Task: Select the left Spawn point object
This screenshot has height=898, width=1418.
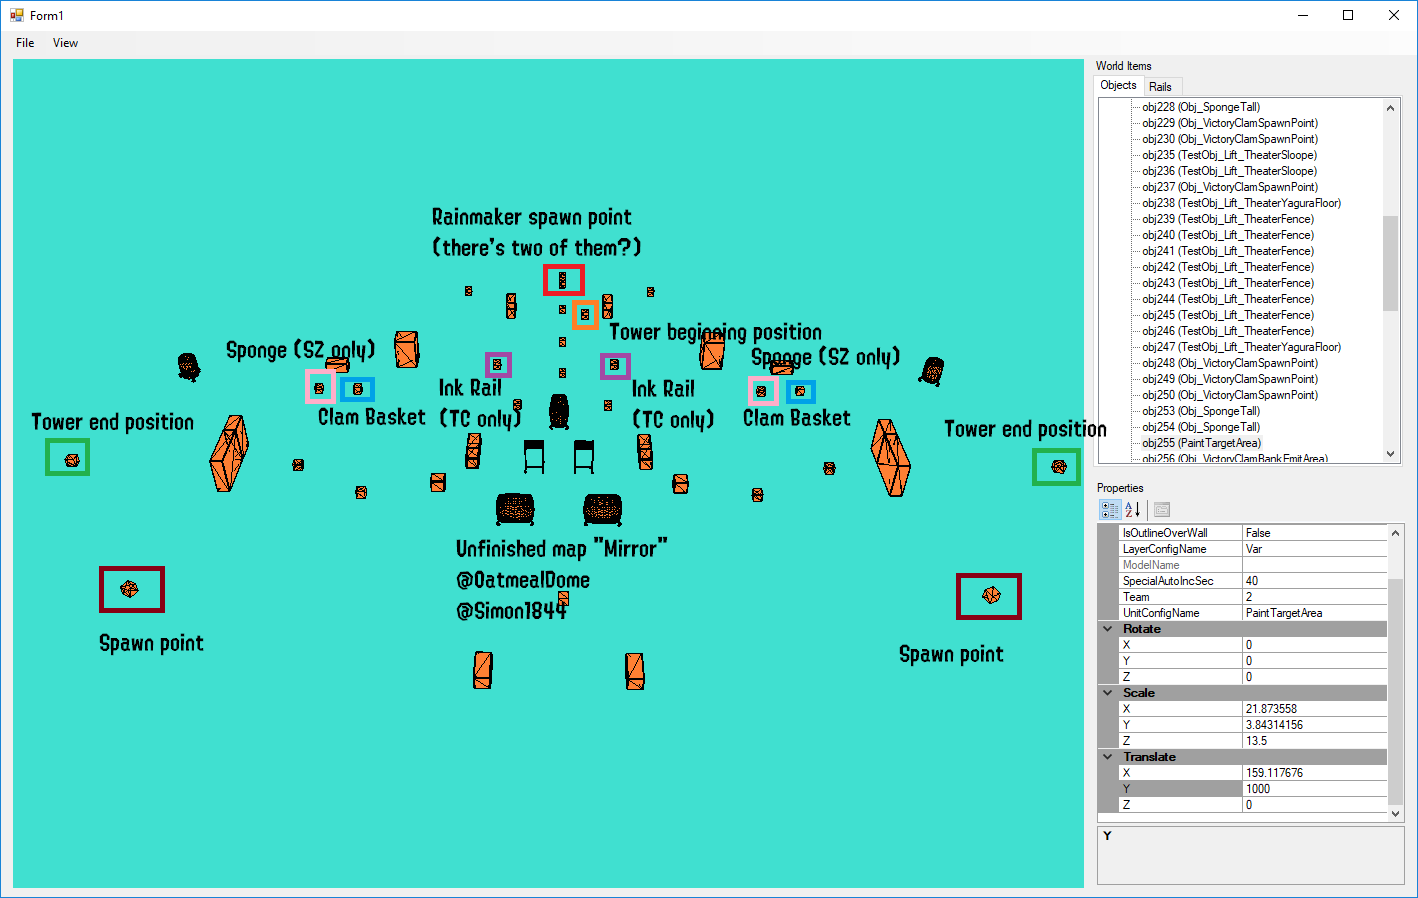Action: tap(130, 589)
